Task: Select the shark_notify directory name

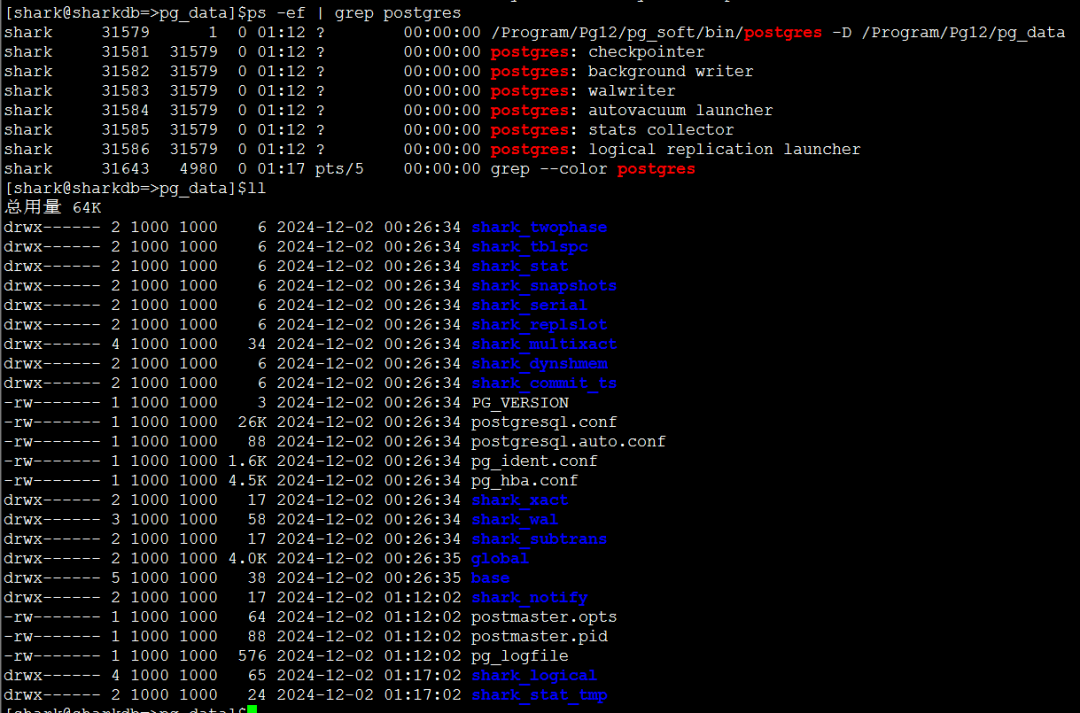Action: coord(529,597)
